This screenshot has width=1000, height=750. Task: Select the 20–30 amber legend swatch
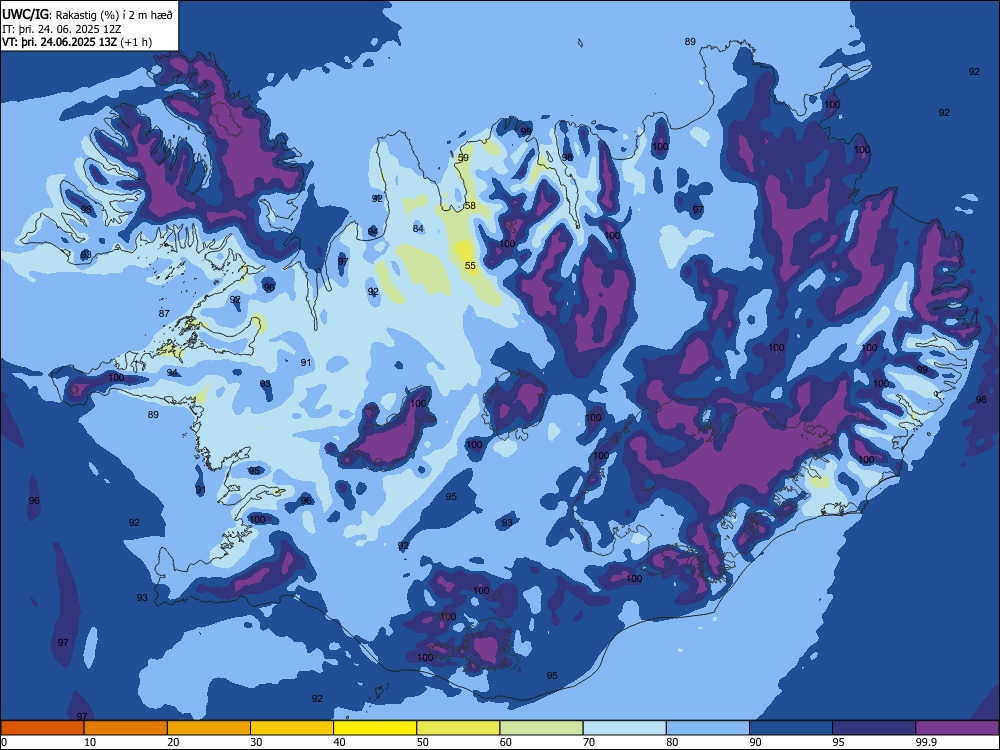(x=209, y=728)
